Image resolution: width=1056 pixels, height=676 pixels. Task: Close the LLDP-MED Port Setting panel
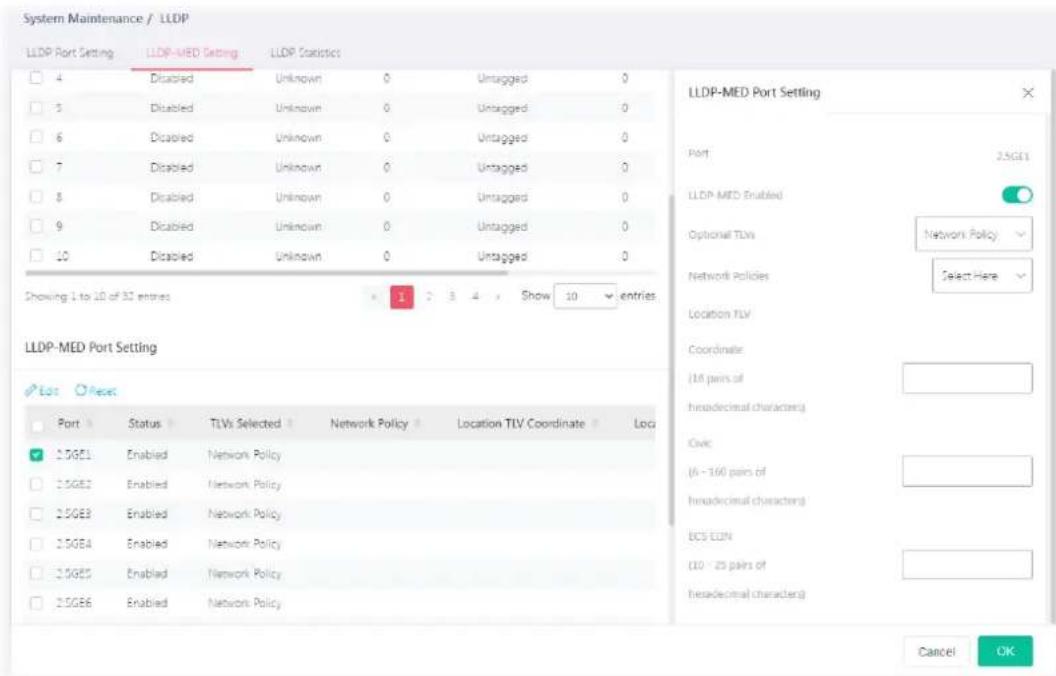coord(1028,93)
